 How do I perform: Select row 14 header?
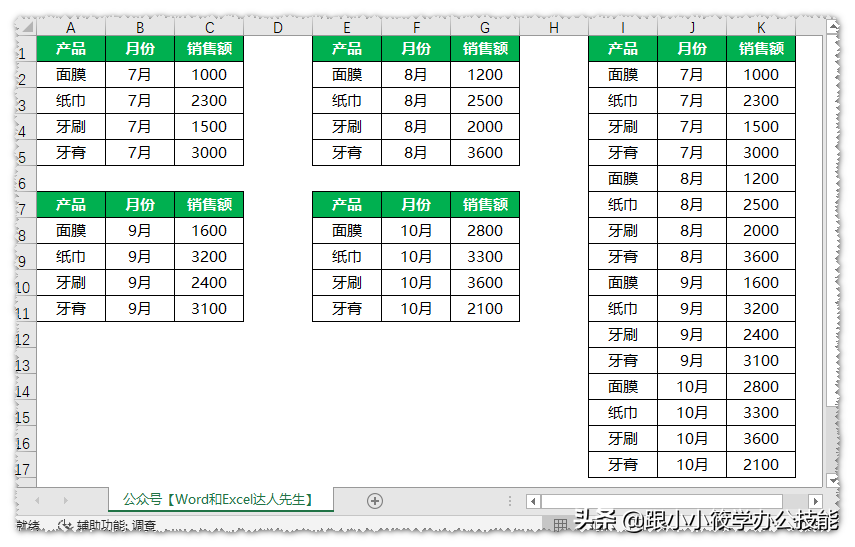pyautogui.click(x=26, y=387)
